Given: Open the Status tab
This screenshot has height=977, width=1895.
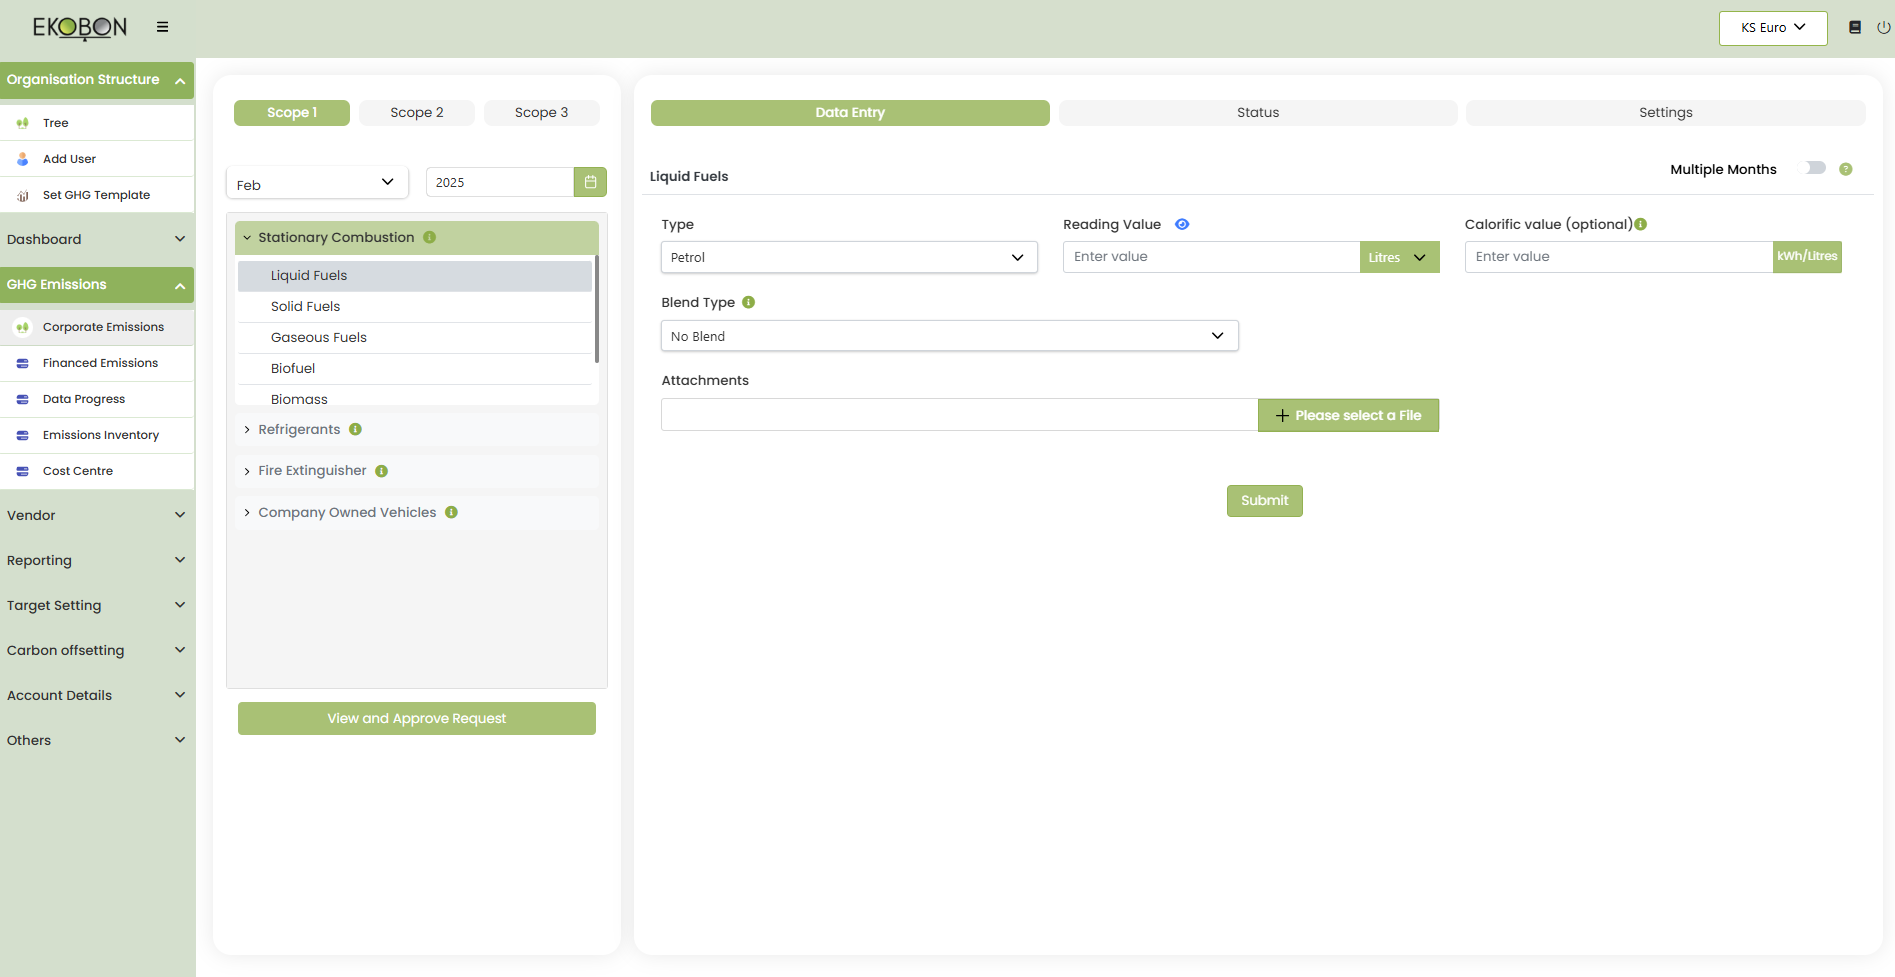Looking at the screenshot, I should click(1257, 113).
